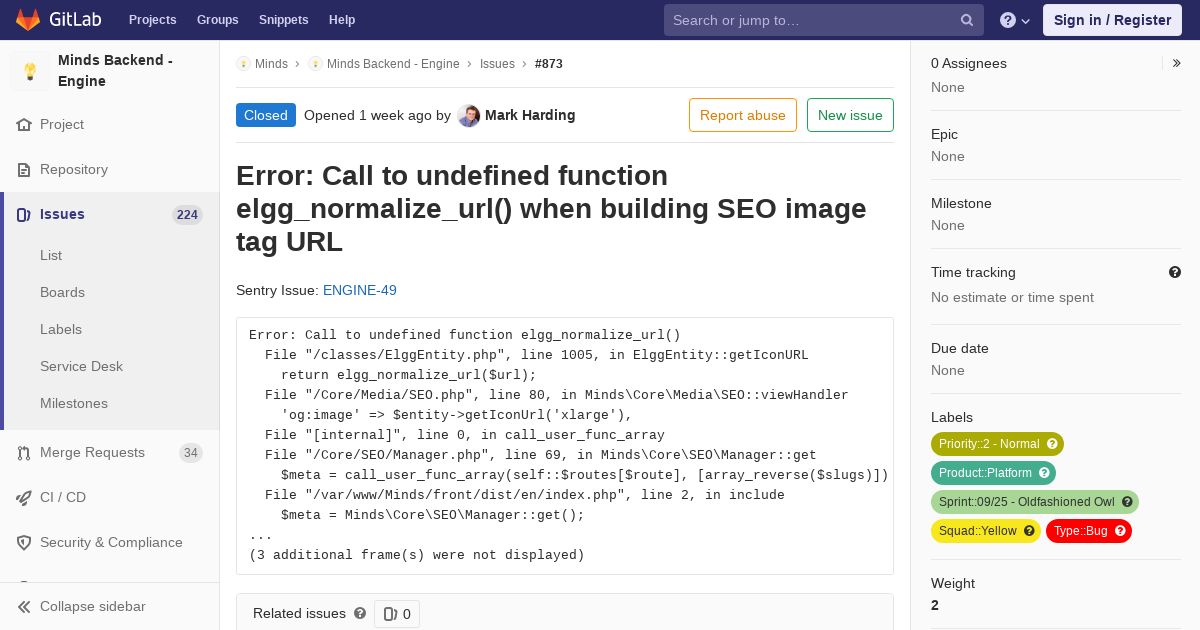Open Milestones in sidebar
The image size is (1200, 630).
point(74,404)
